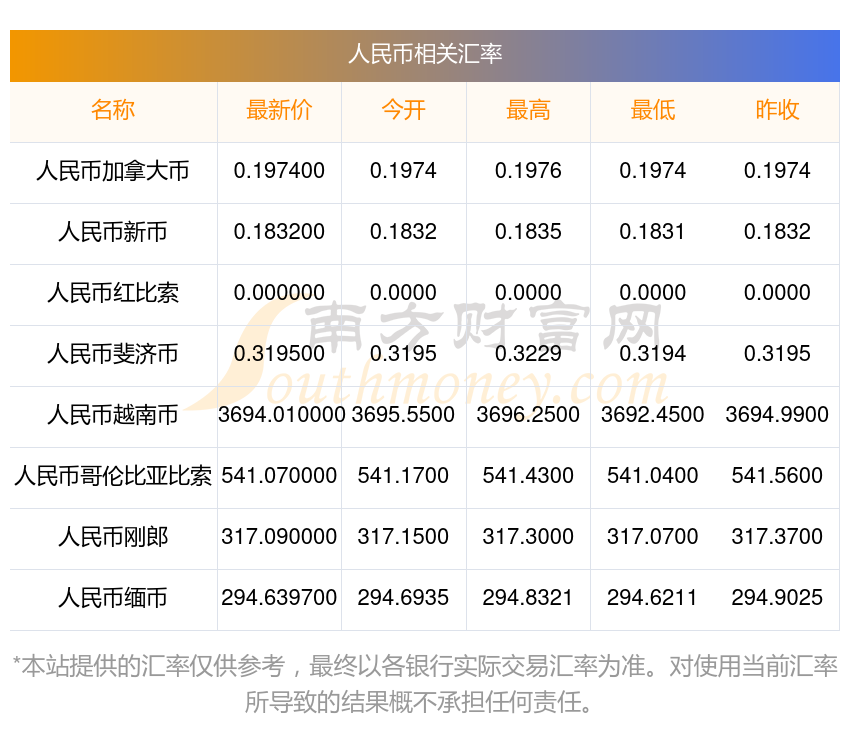This screenshot has height=733, width=850.
Task: Select the 294.9025 previous close value
Action: (777, 598)
